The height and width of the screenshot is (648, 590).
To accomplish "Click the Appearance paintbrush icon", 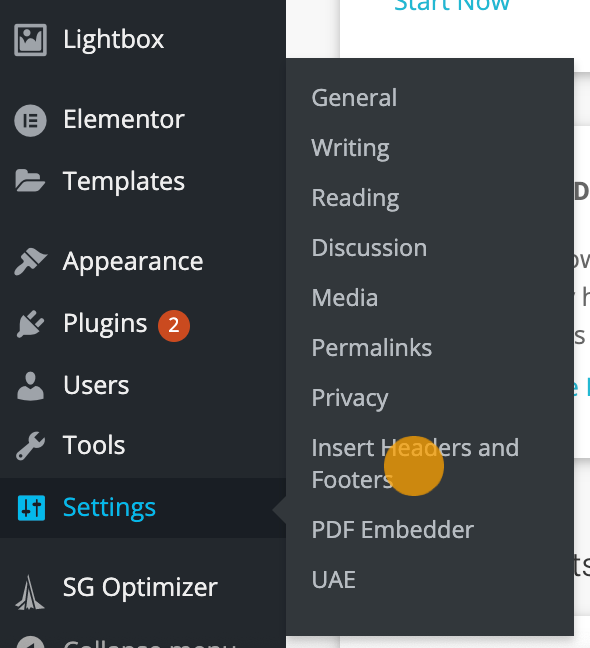I will click(x=30, y=261).
